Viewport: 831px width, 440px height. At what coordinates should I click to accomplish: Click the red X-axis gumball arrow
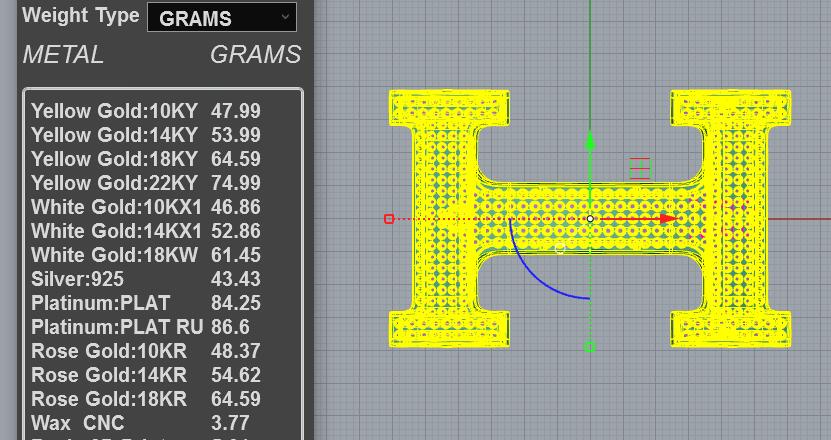pyautogui.click(x=669, y=218)
